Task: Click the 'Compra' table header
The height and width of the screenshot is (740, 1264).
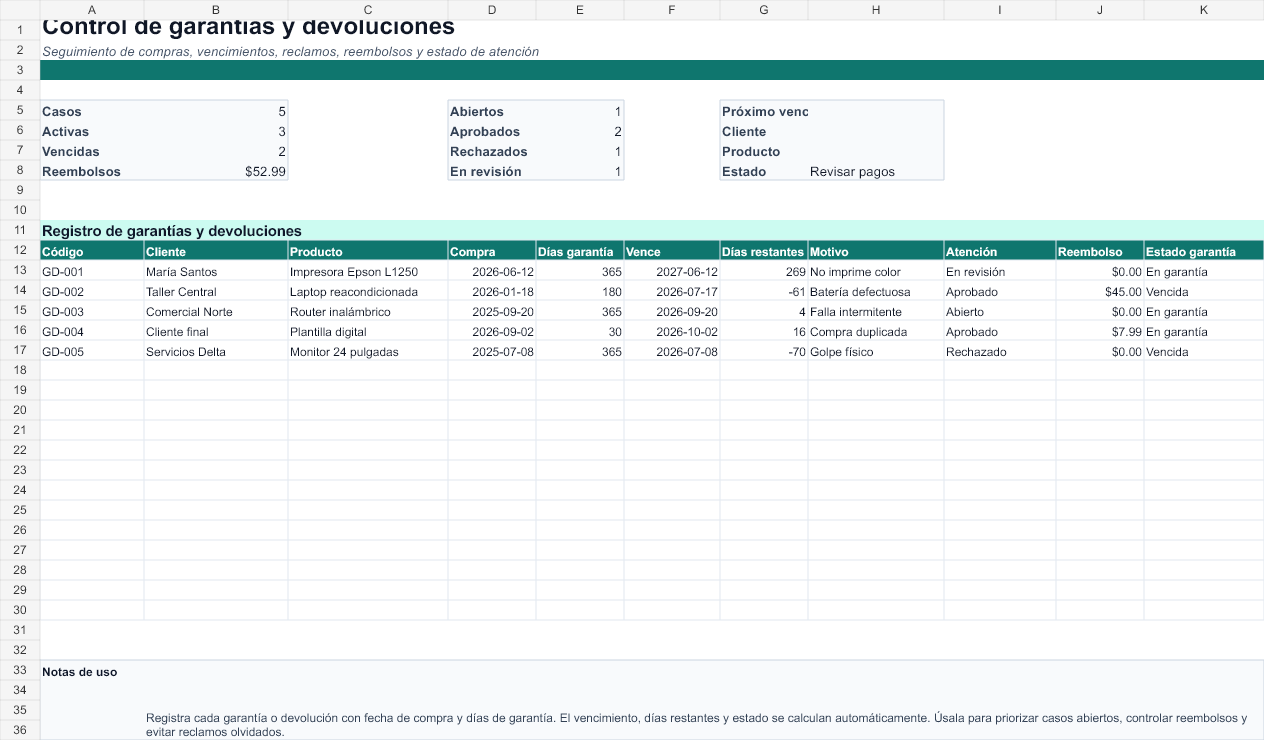Action: (492, 251)
